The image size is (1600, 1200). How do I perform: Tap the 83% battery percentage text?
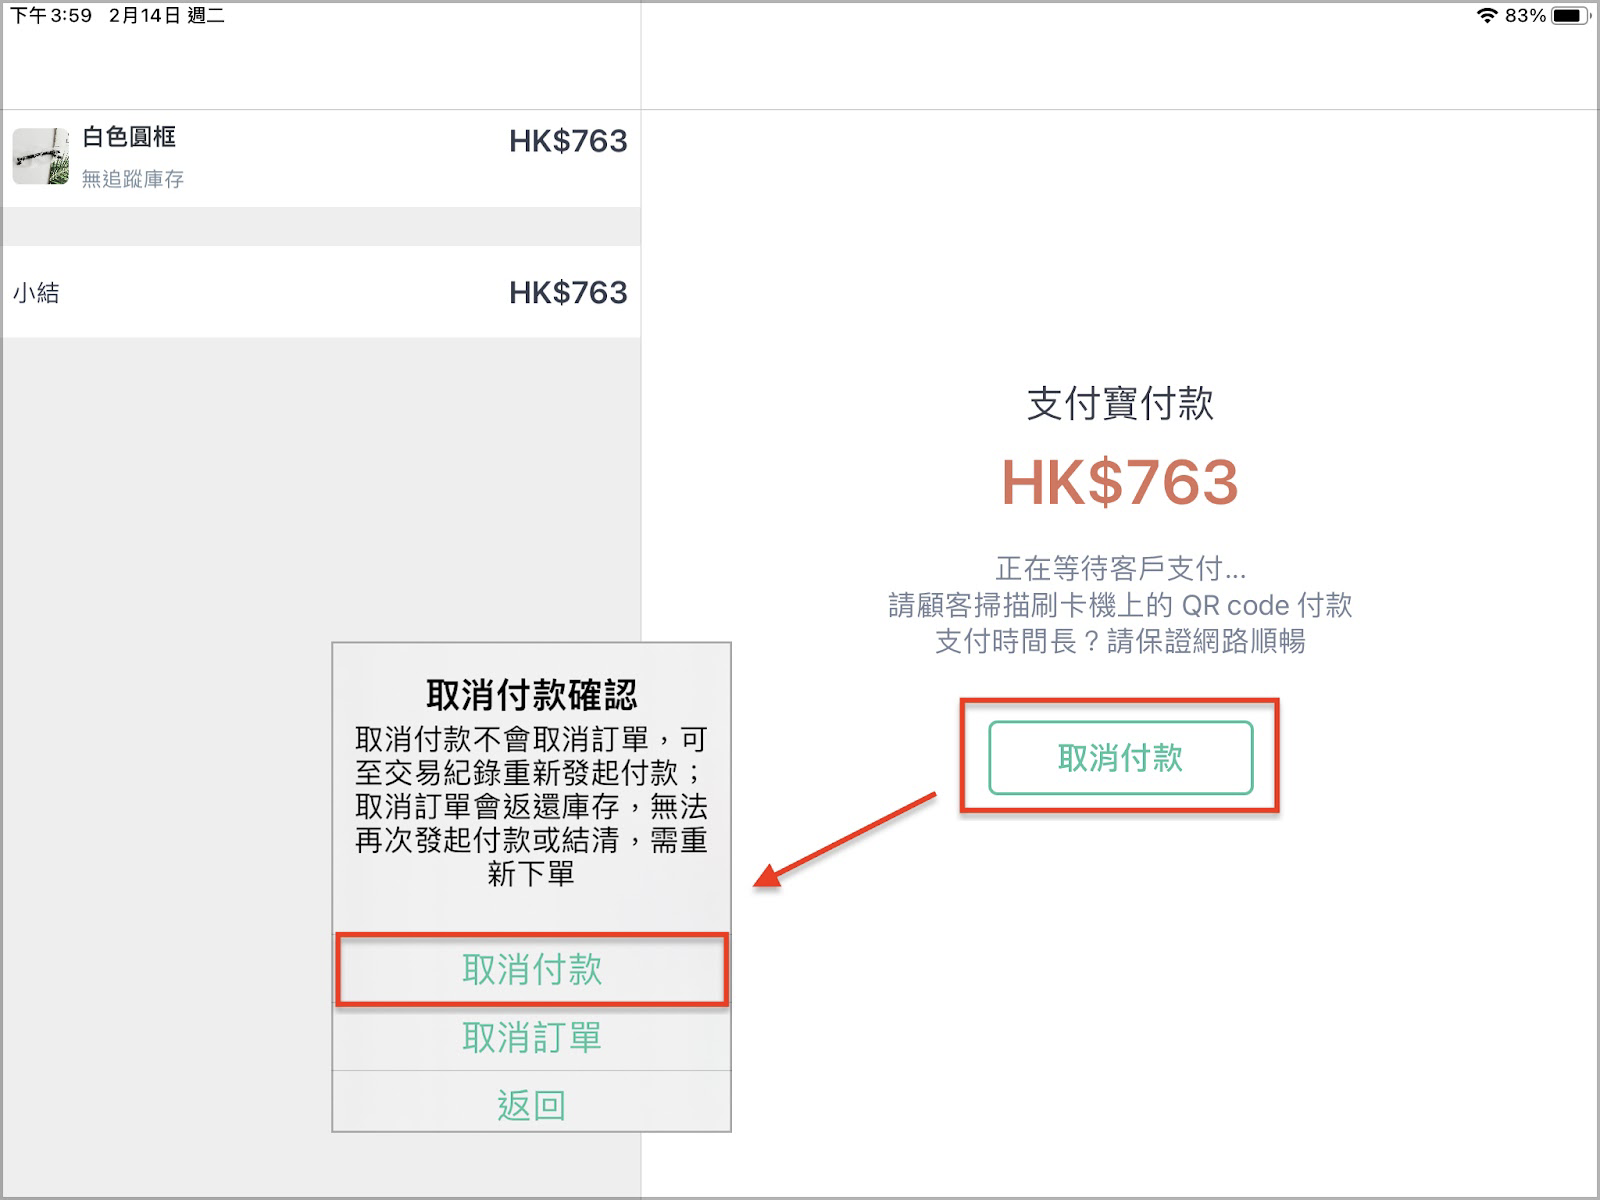coord(1525,15)
